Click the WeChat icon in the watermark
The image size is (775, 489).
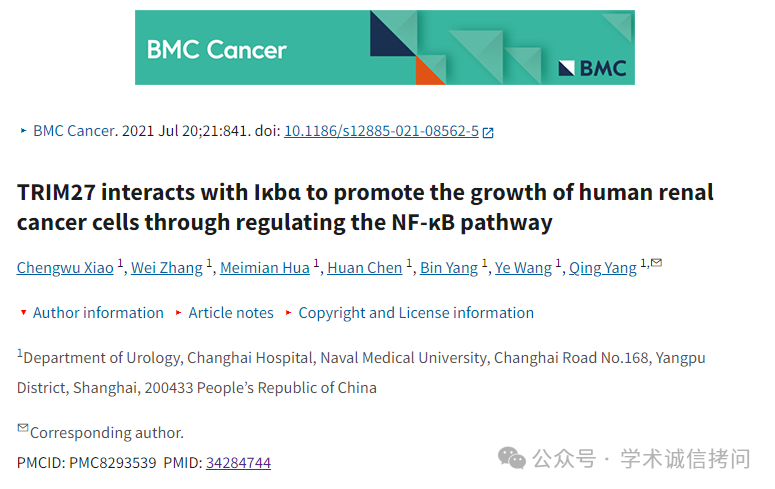512,458
